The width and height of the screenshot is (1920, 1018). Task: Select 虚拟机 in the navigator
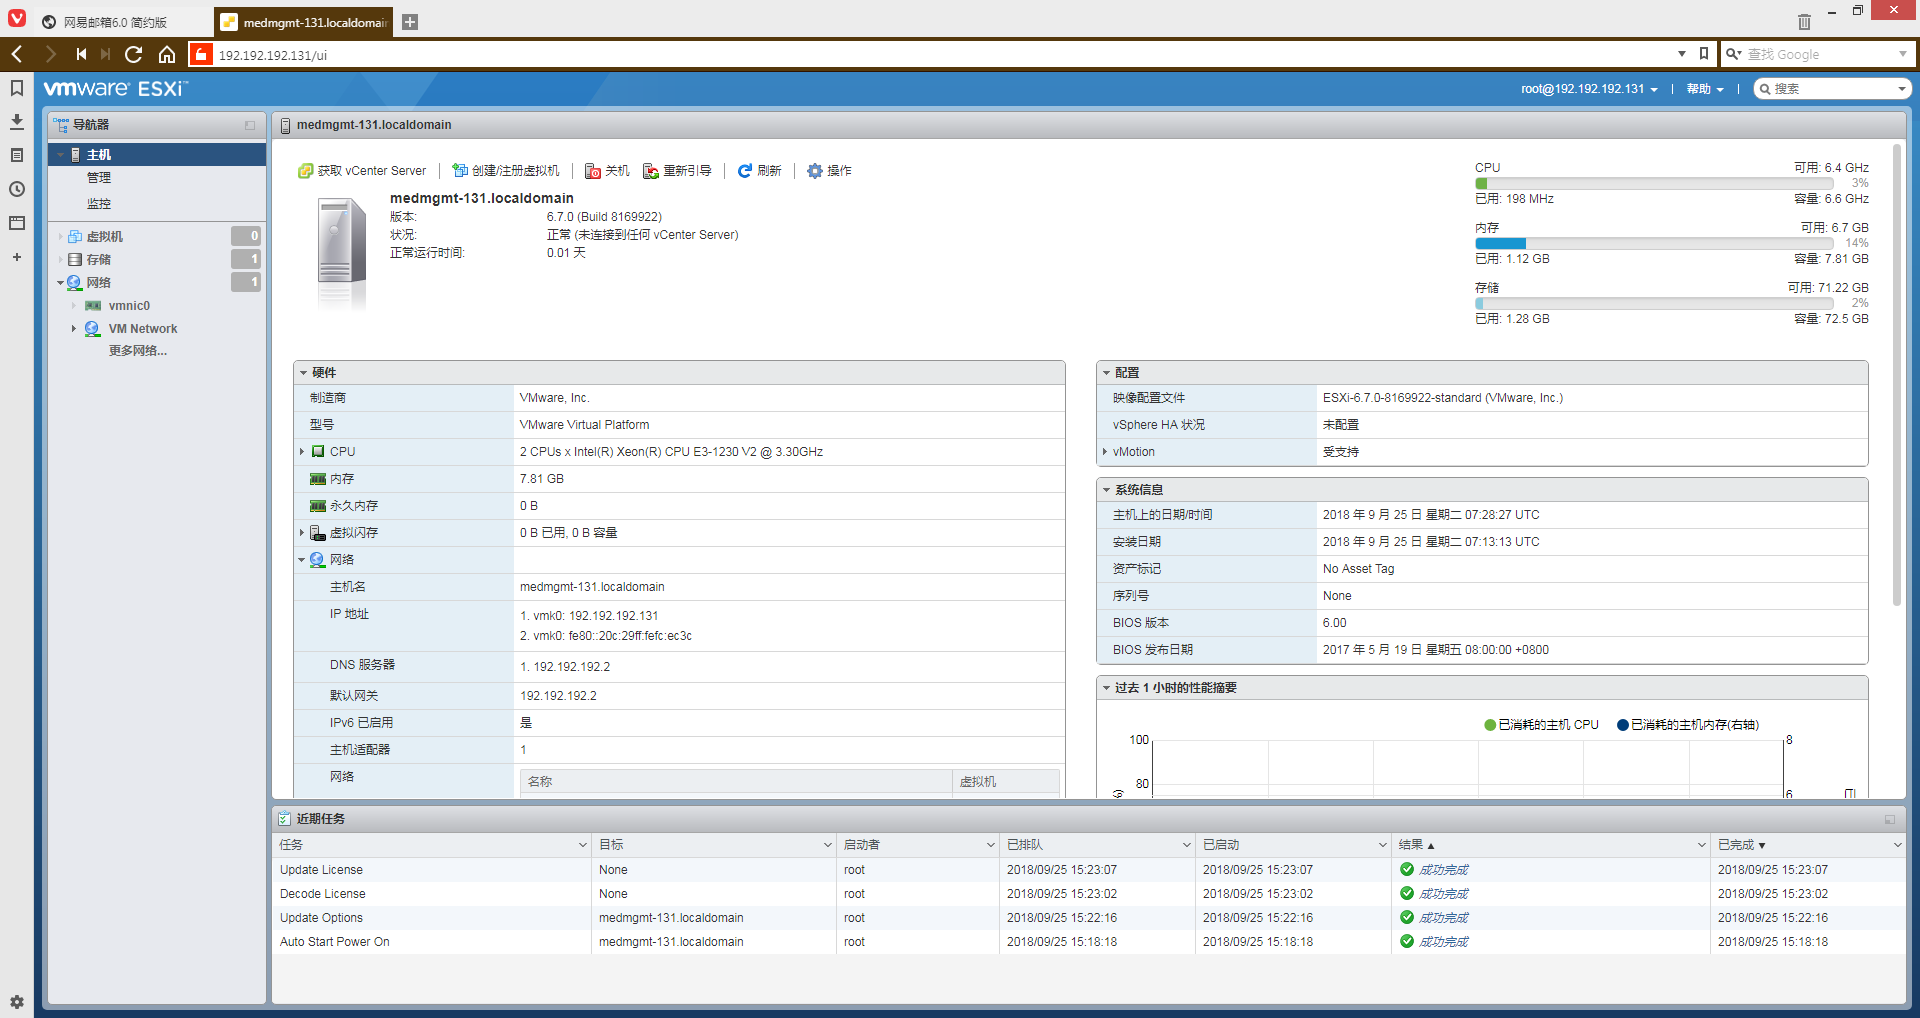105,237
